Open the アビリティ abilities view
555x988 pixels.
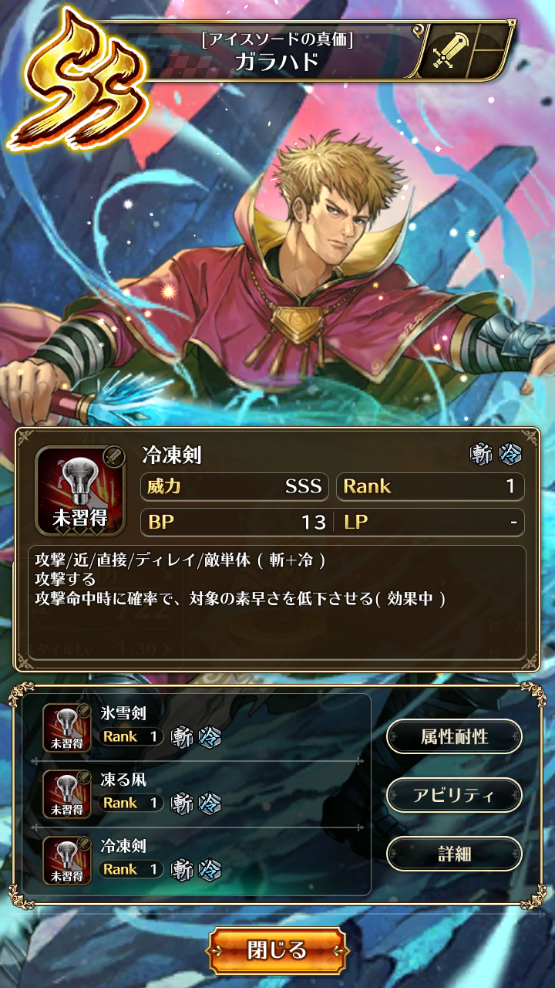click(x=454, y=795)
